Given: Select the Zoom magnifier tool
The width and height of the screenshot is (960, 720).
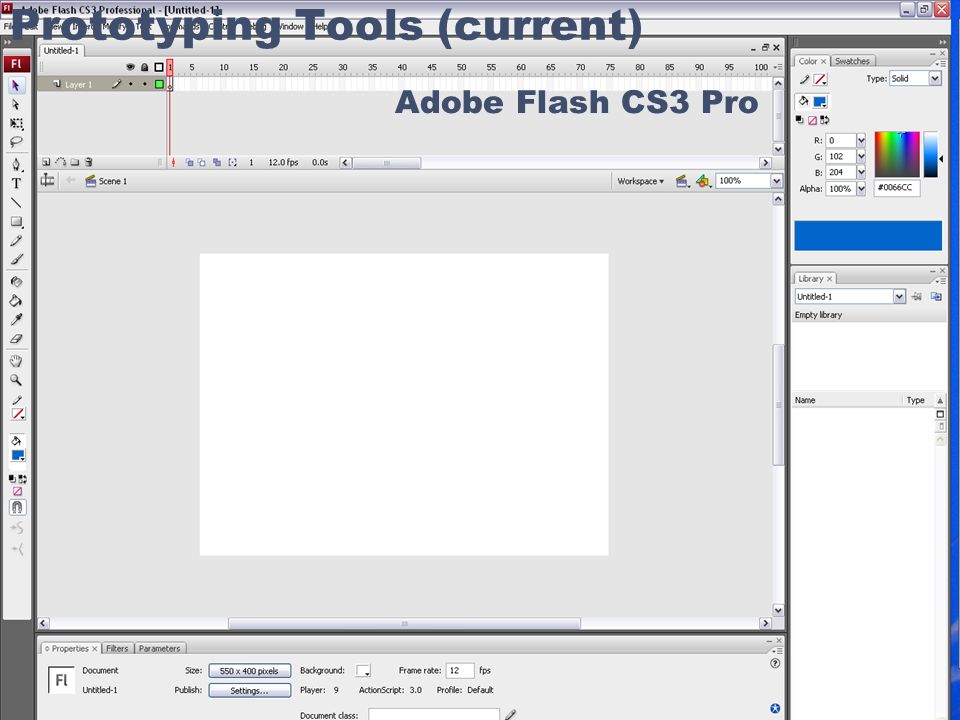Looking at the screenshot, I should 17,380.
